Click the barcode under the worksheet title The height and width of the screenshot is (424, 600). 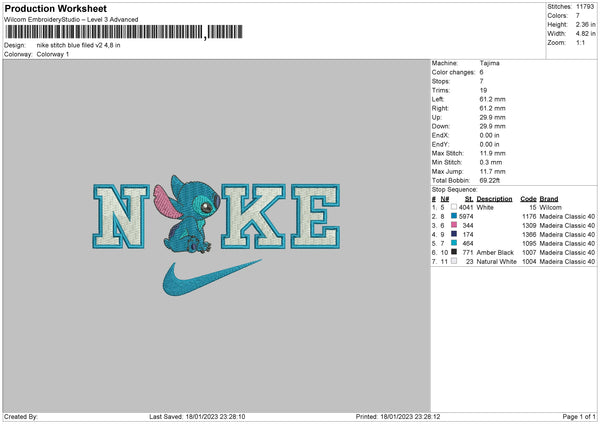124,32
